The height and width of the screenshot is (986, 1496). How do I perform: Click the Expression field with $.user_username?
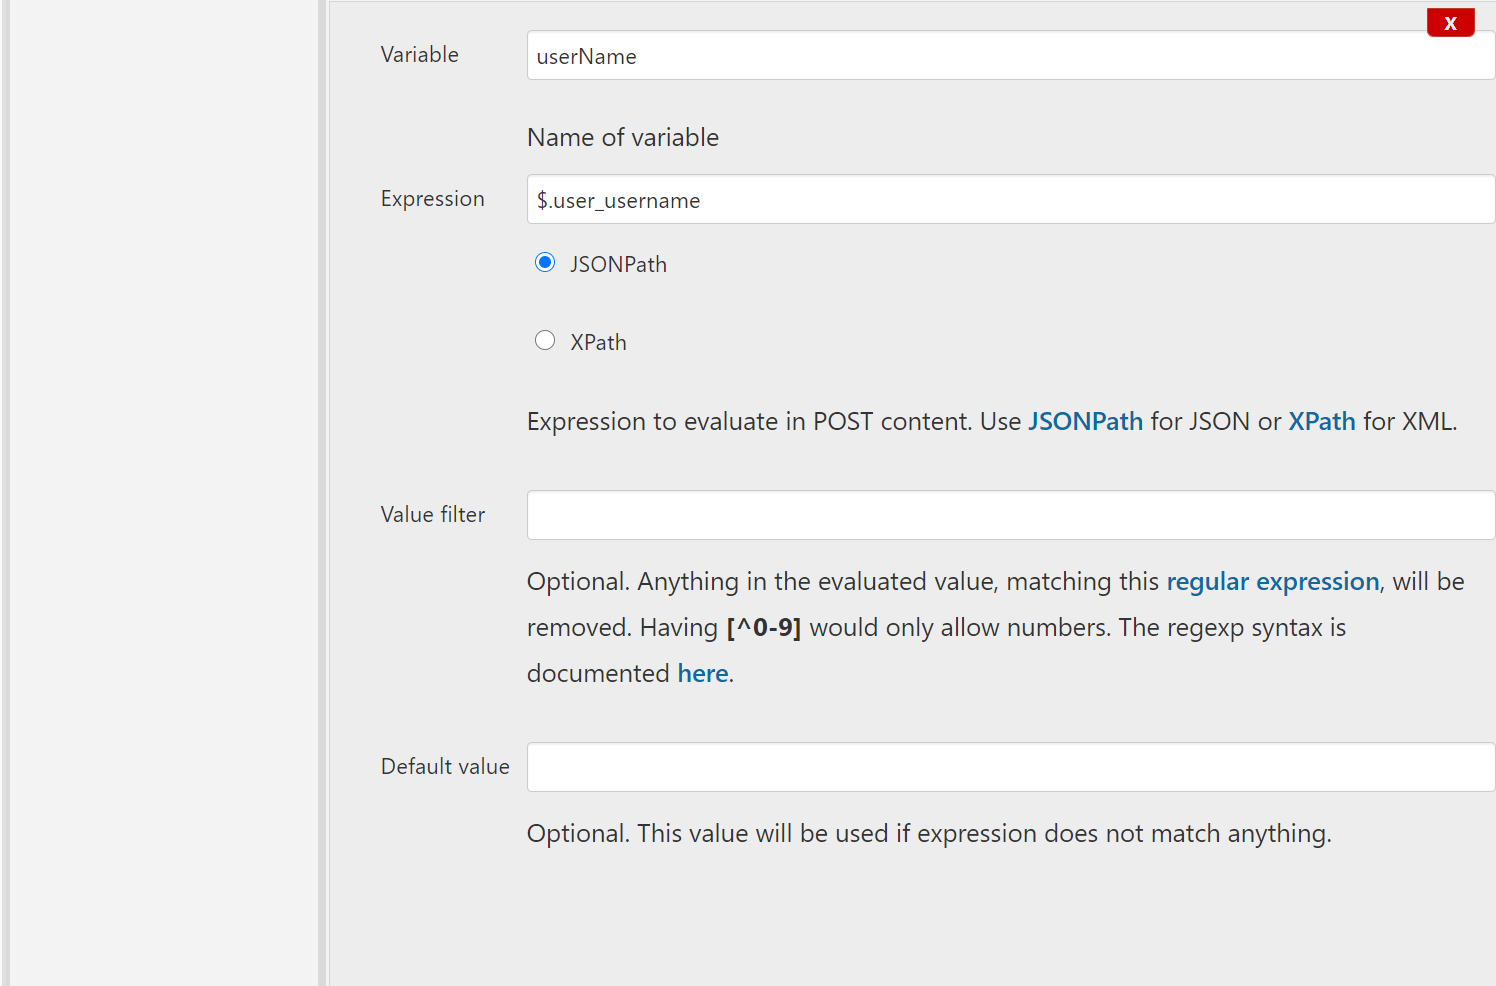pyautogui.click(x=1011, y=199)
